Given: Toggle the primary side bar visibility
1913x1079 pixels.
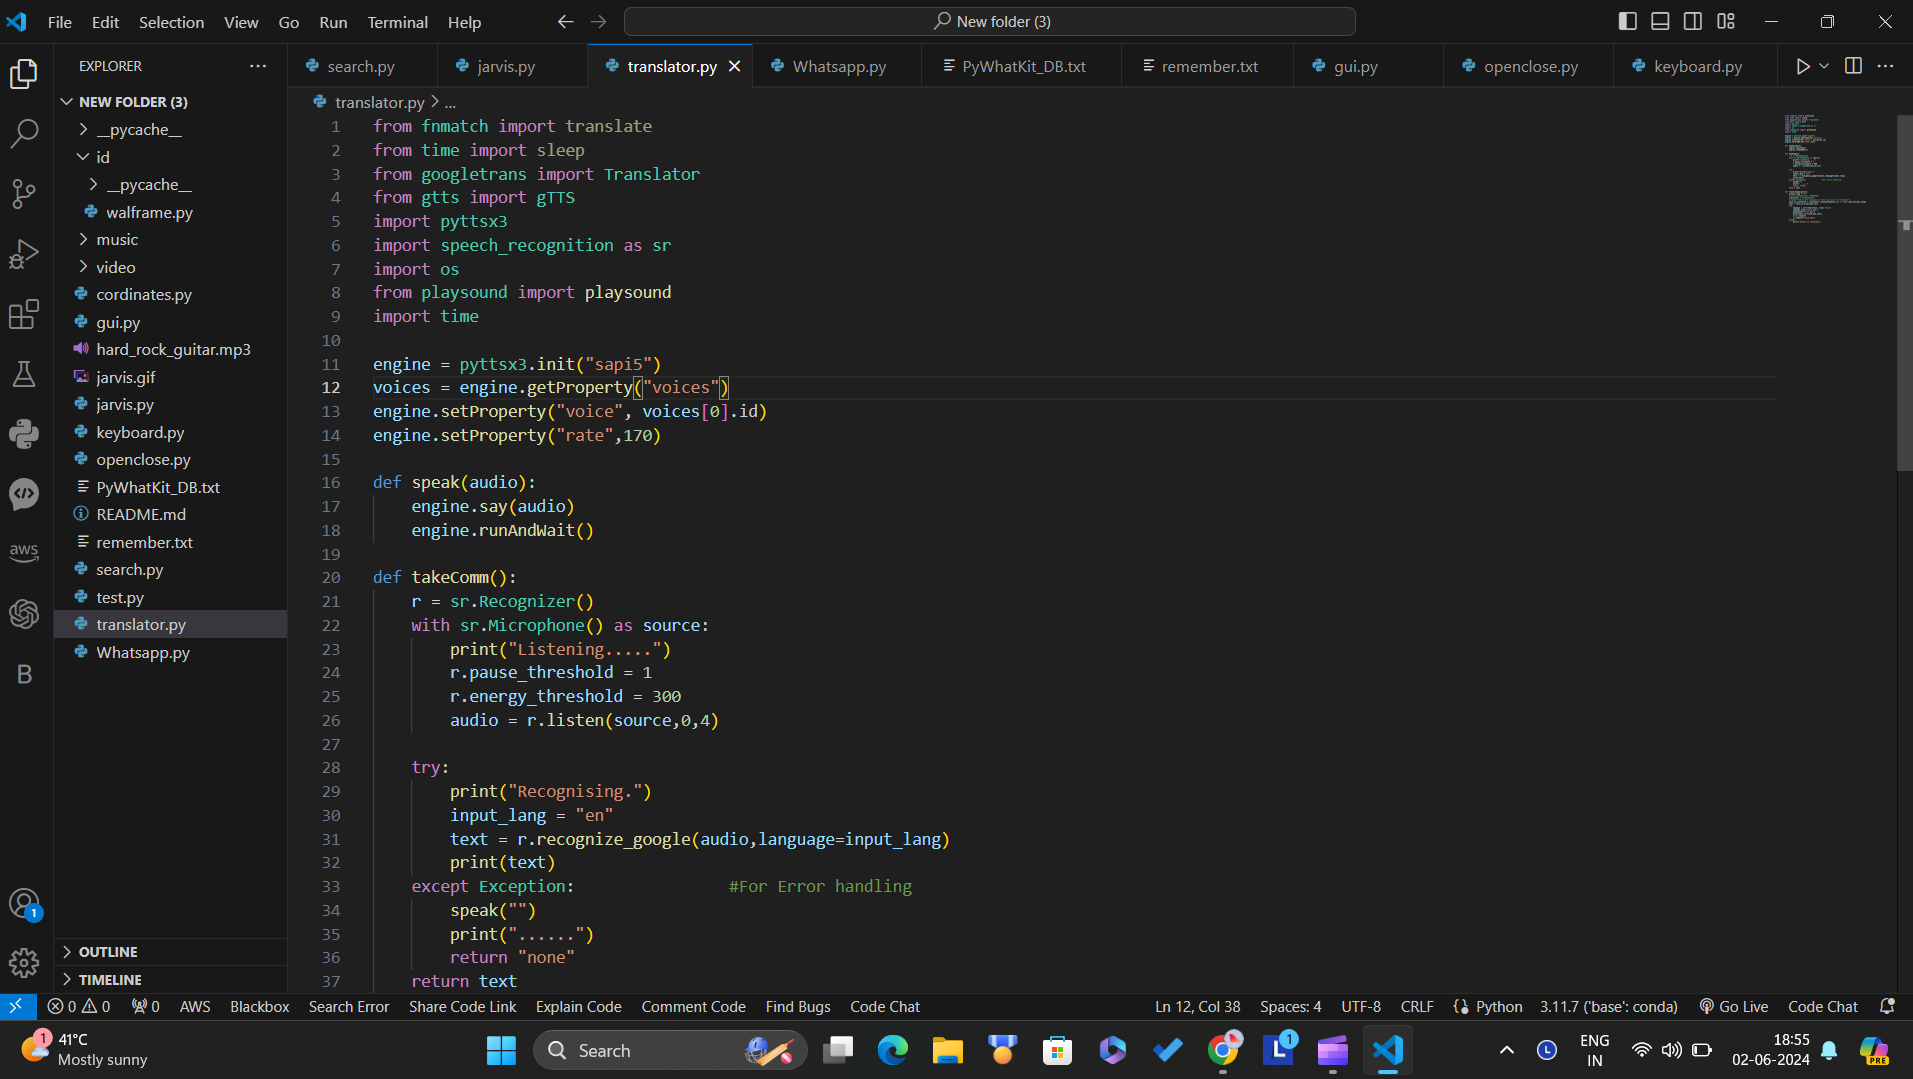Looking at the screenshot, I should [x=1628, y=21].
